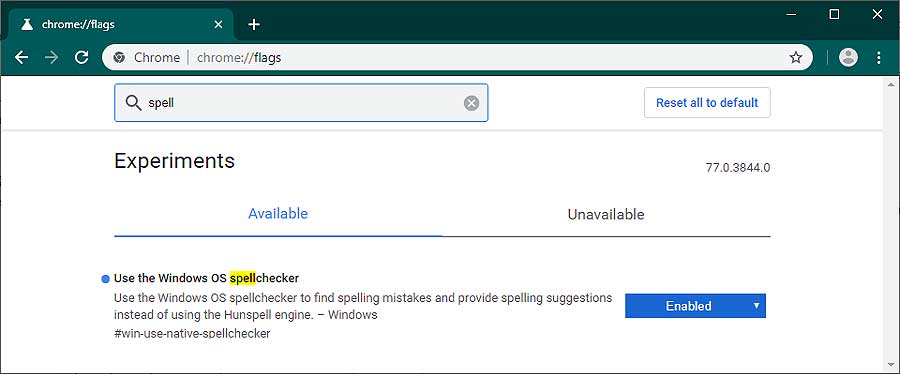Open a new tab with the plus icon
The image size is (900, 377).
[x=254, y=25]
